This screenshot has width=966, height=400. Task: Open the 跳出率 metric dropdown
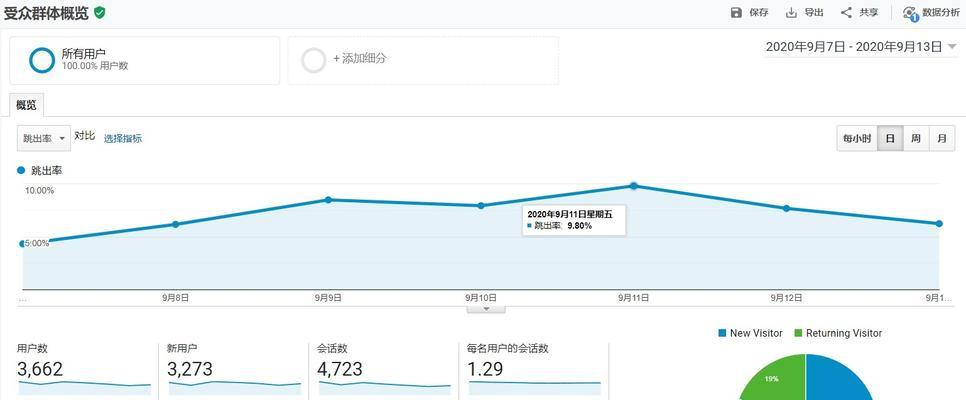point(44,138)
